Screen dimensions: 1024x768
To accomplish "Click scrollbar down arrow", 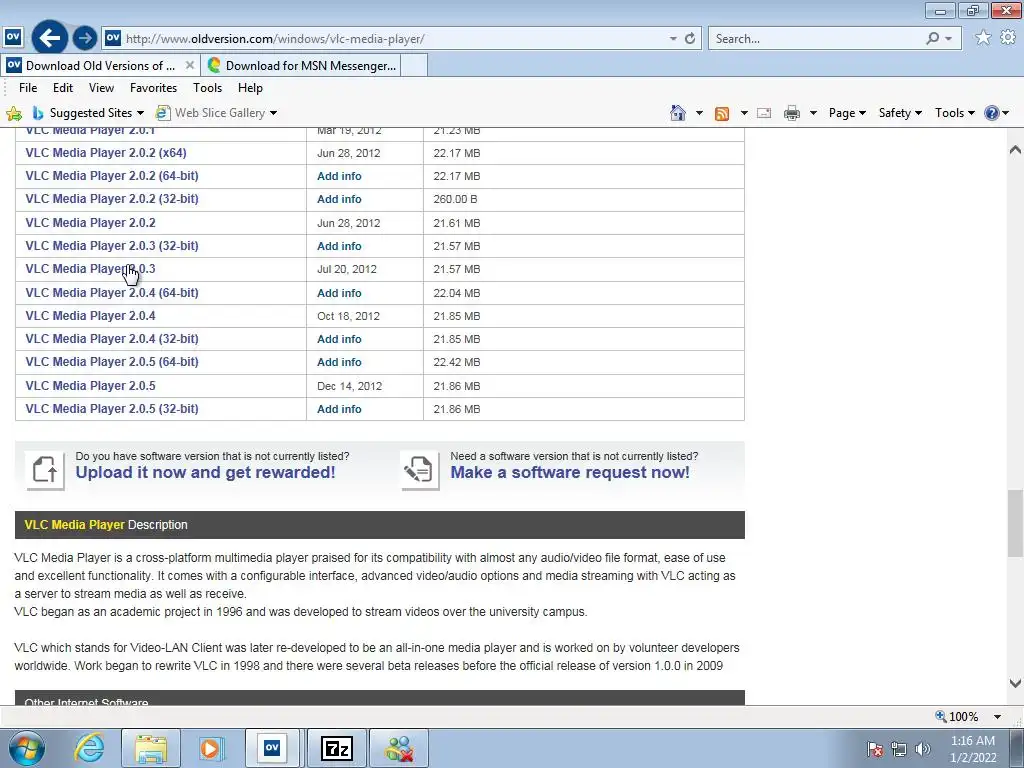I will coord(1015,683).
